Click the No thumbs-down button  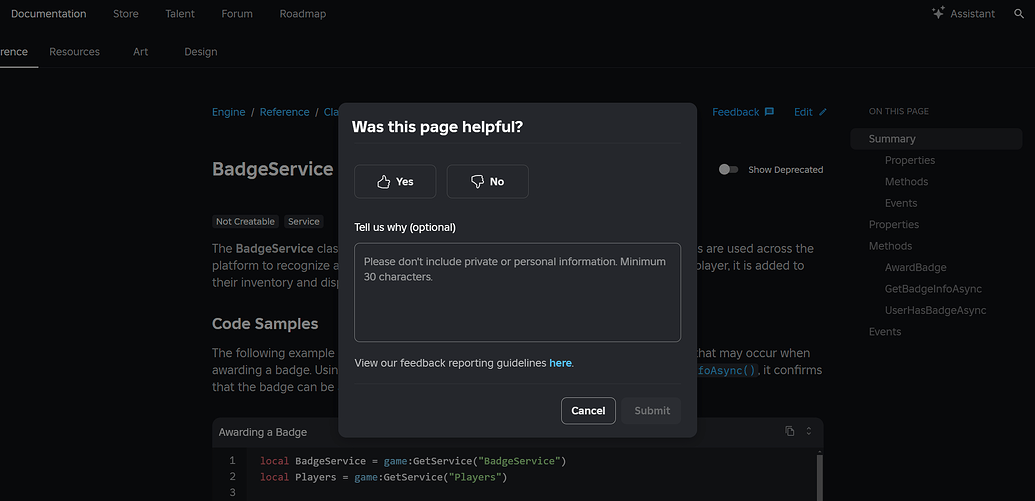487,182
